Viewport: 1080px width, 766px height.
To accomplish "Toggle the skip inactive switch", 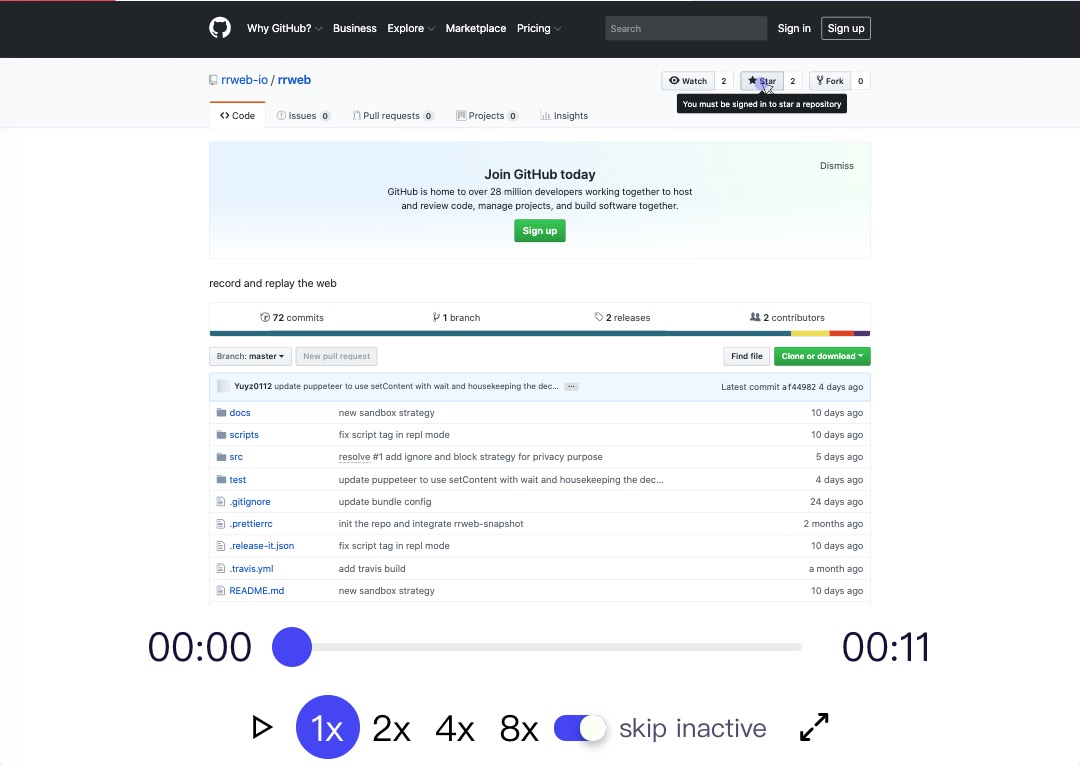I will (x=580, y=728).
